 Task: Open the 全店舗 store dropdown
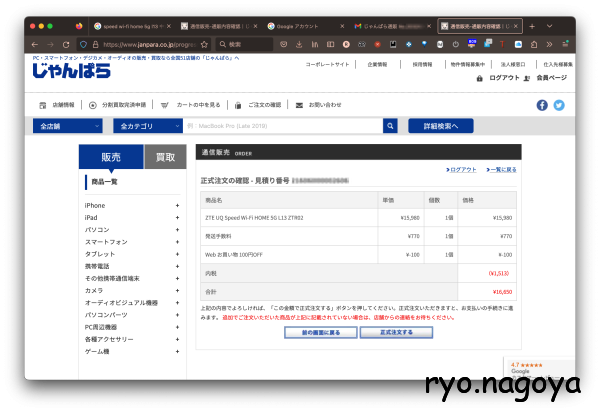66,127
